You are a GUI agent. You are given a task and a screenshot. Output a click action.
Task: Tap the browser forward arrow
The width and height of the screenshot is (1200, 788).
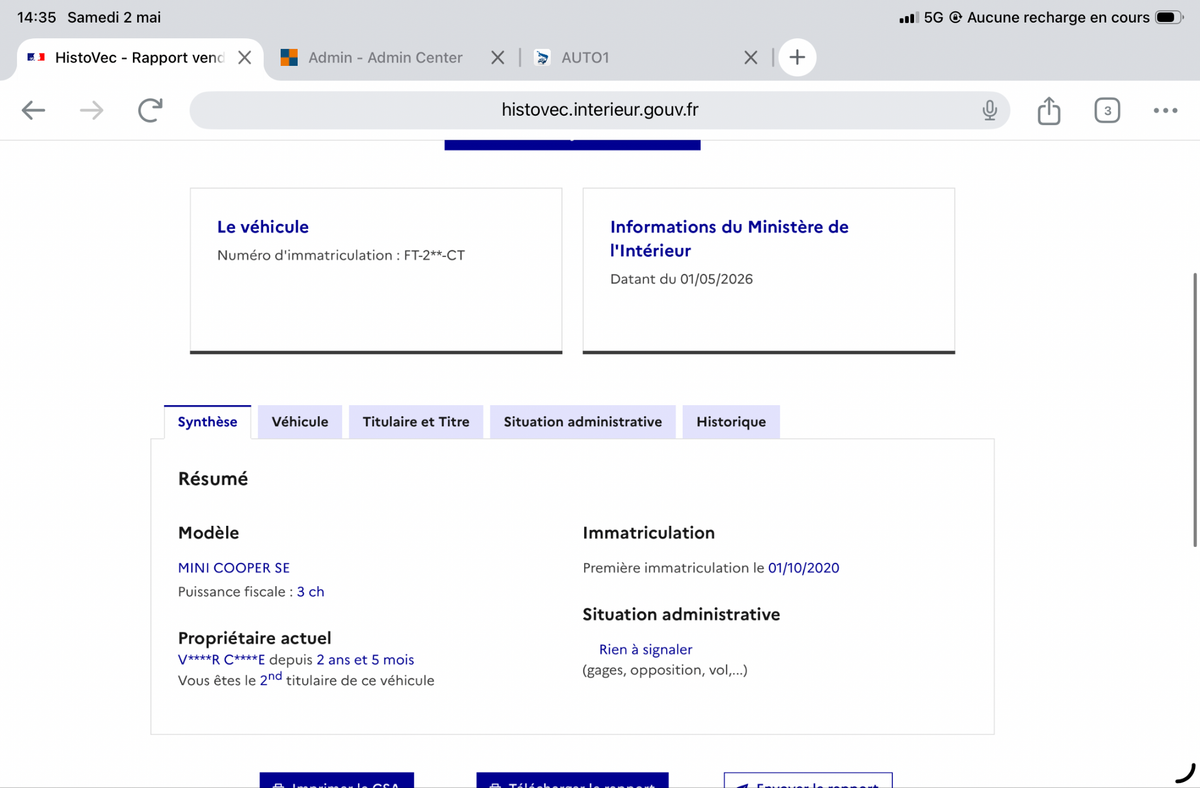click(92, 110)
